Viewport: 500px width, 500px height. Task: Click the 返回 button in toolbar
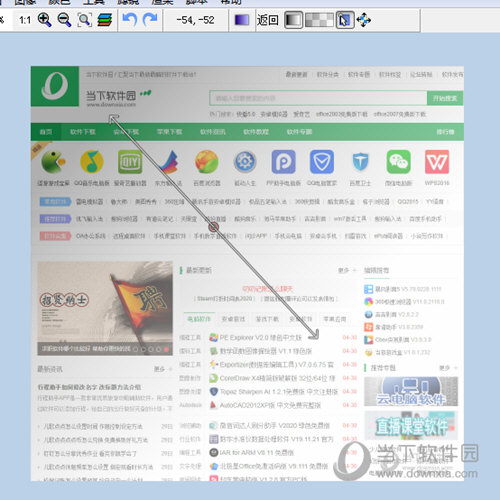[x=267, y=20]
